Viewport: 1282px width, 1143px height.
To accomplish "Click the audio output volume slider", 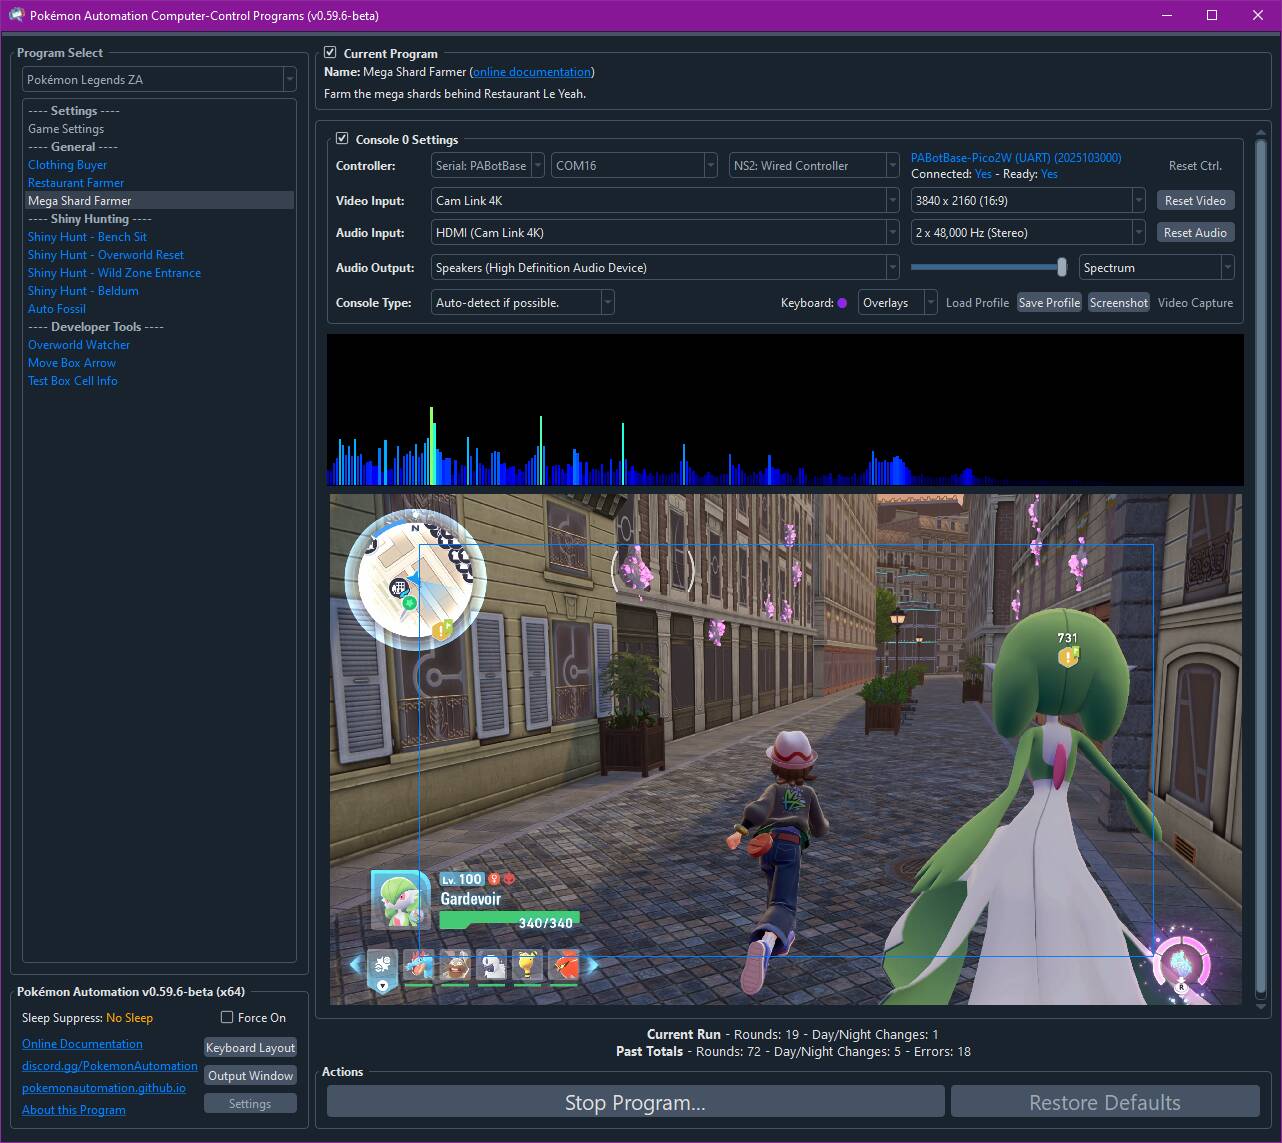I will pos(988,267).
